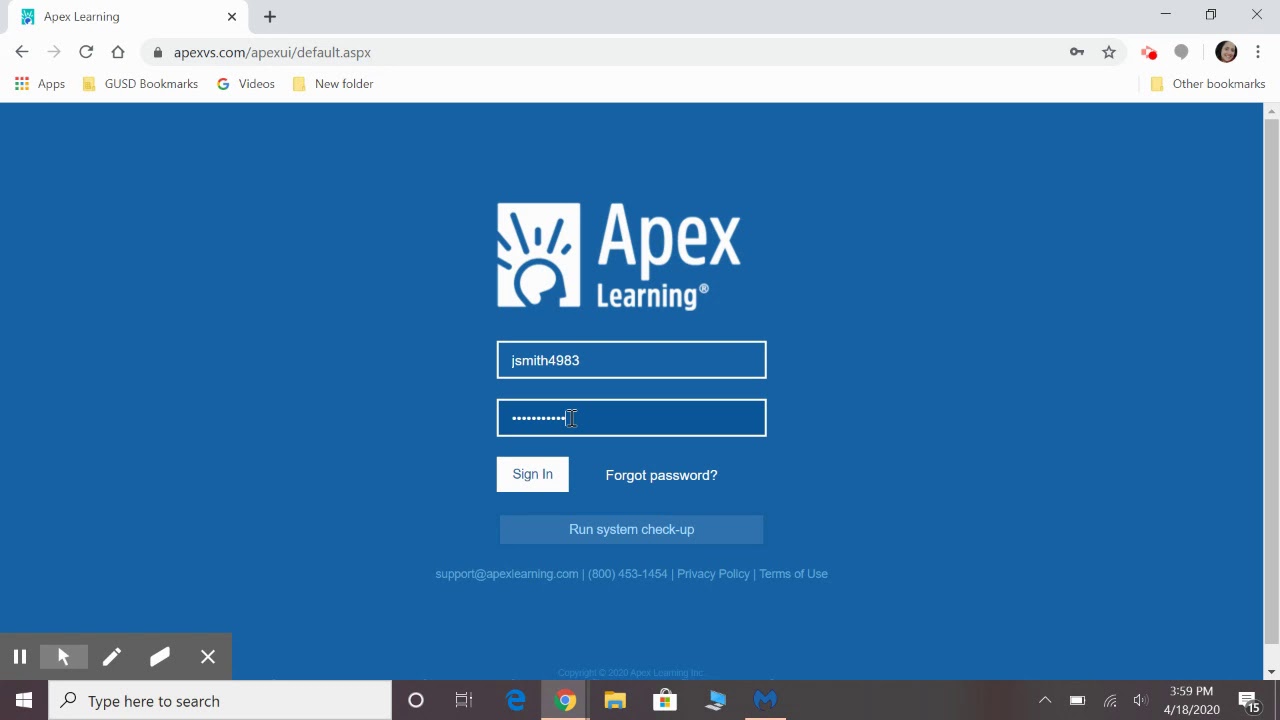This screenshot has height=720, width=1280.
Task: Select the recorder pen drawing tool
Action: (x=112, y=657)
